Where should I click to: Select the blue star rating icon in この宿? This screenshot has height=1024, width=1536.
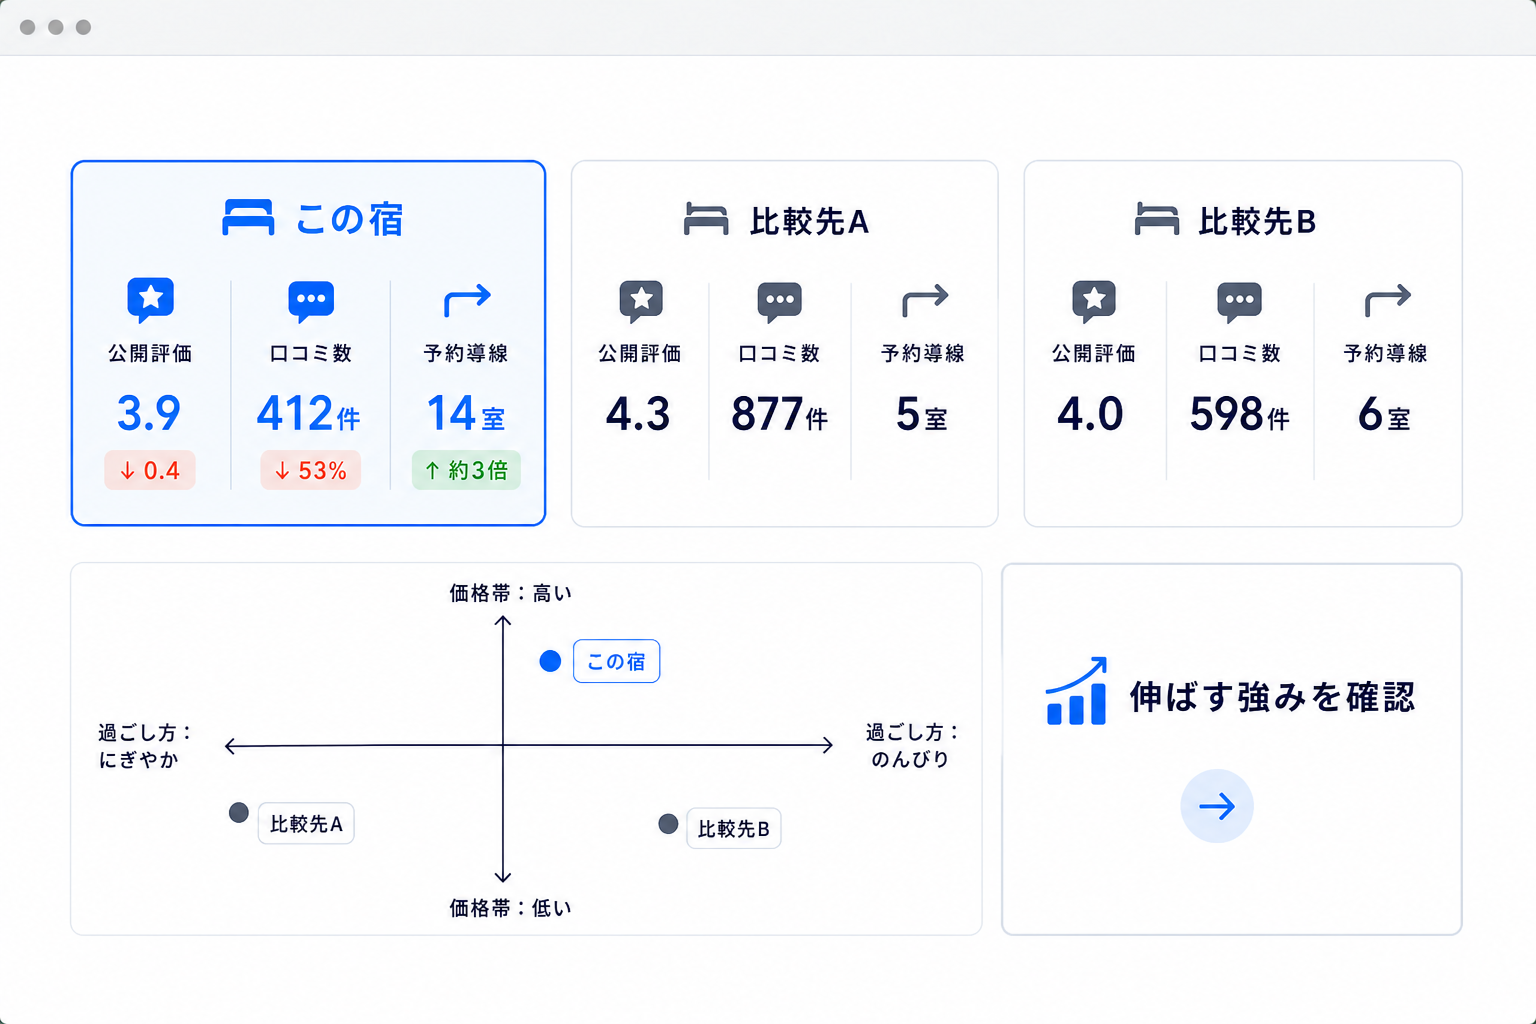151,300
